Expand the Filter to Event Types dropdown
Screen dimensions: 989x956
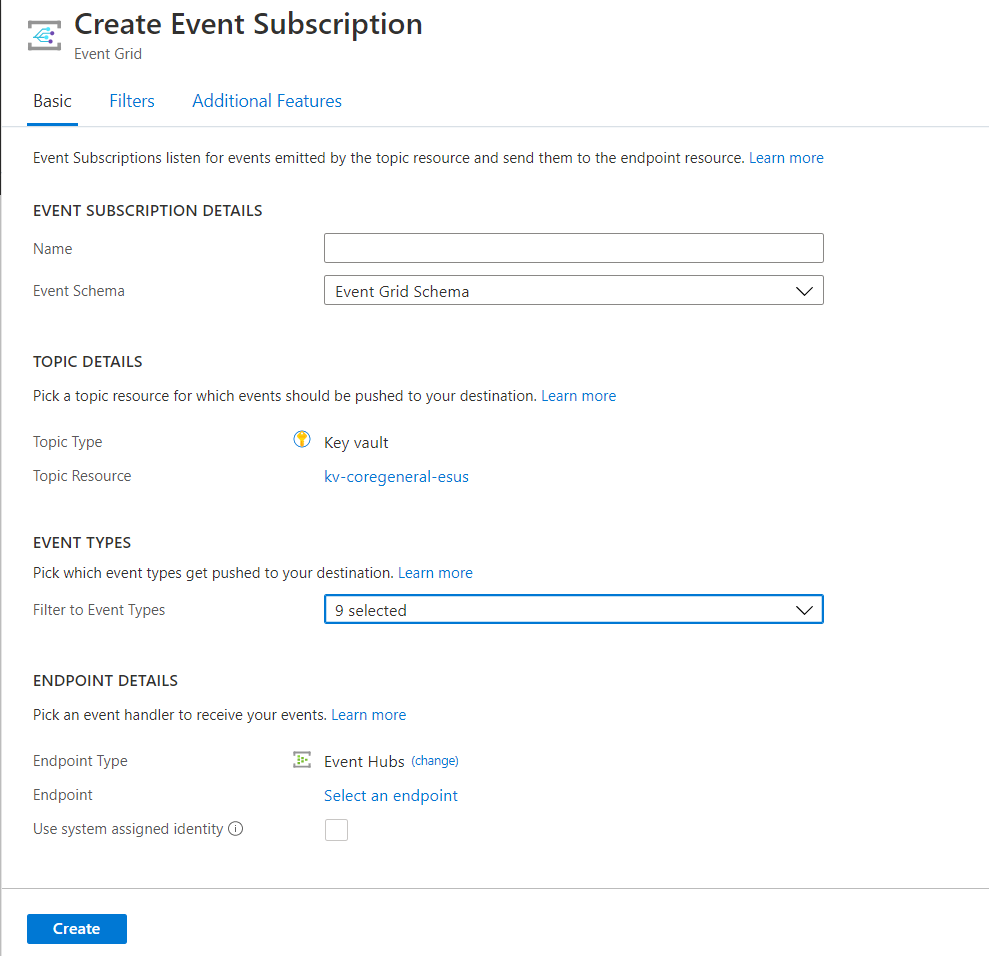[573, 610]
